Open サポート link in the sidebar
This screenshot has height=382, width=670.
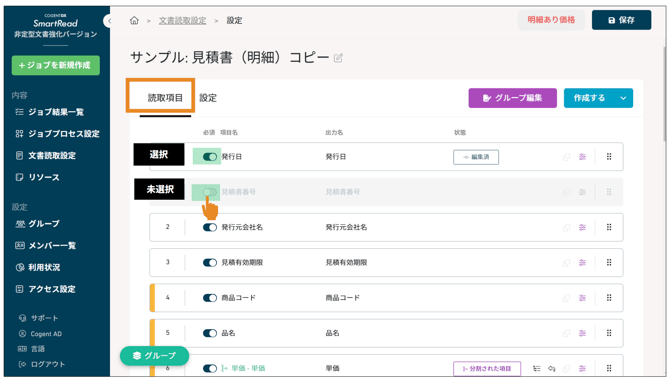pos(38,318)
